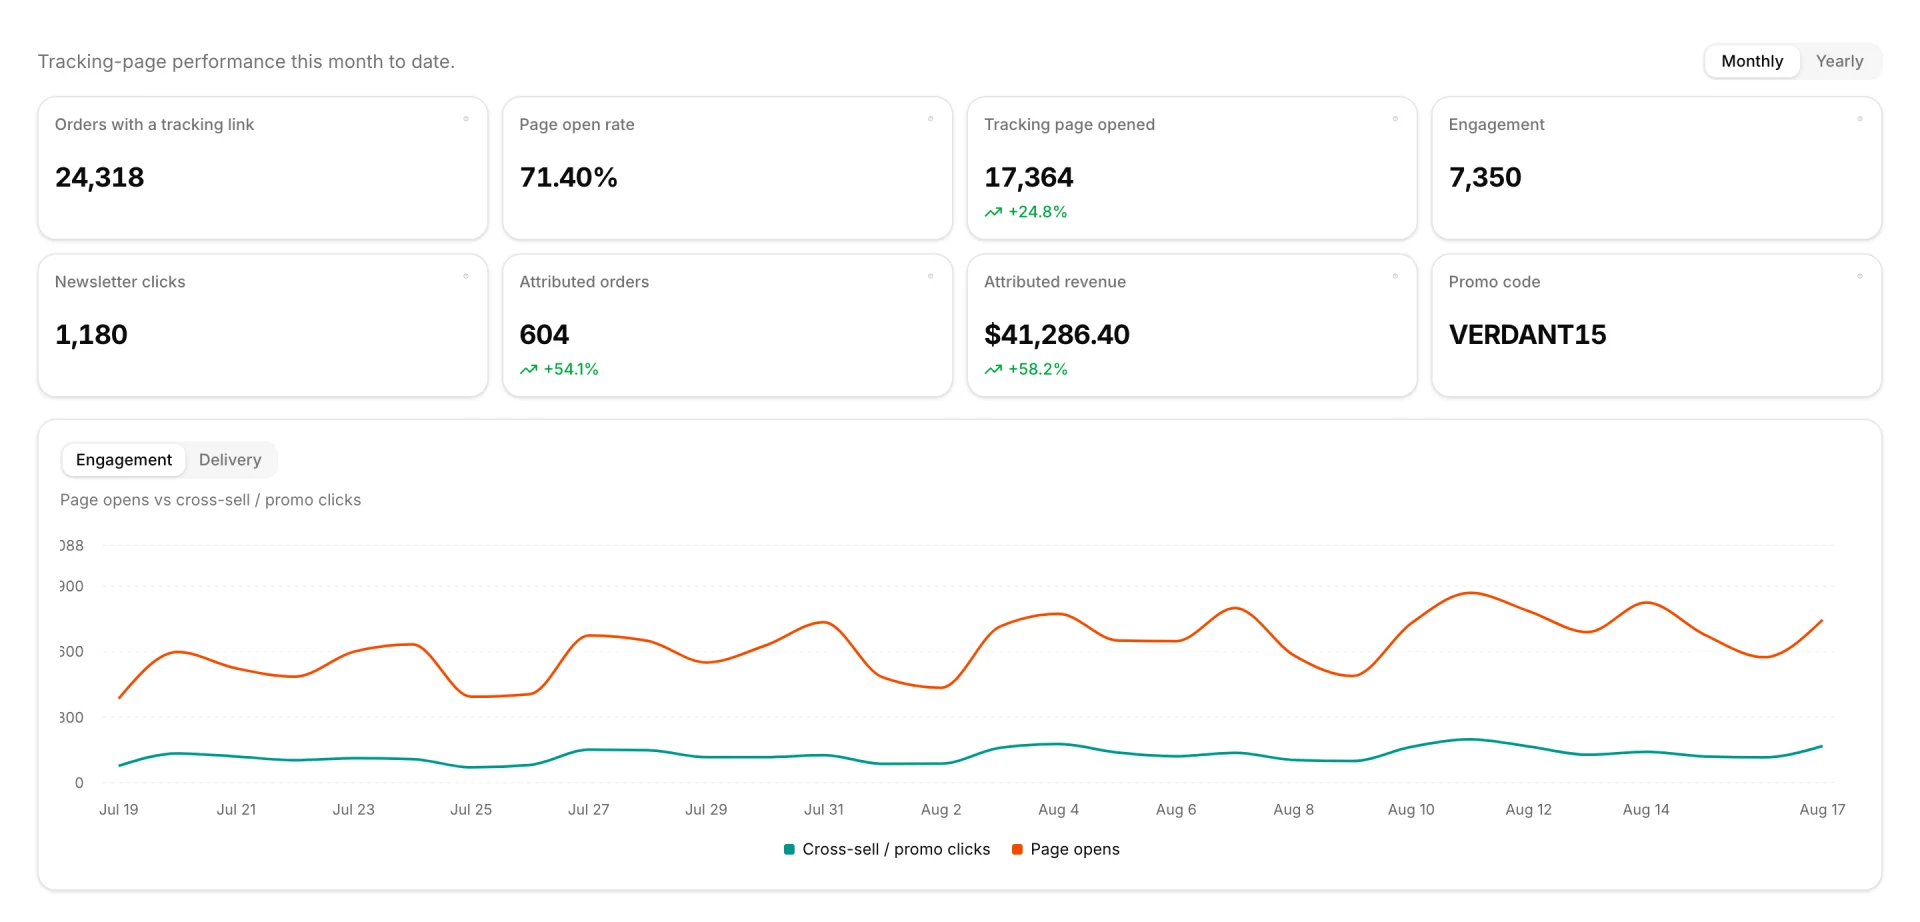1920x922 pixels.
Task: Switch to the Monthly view
Action: pos(1752,61)
